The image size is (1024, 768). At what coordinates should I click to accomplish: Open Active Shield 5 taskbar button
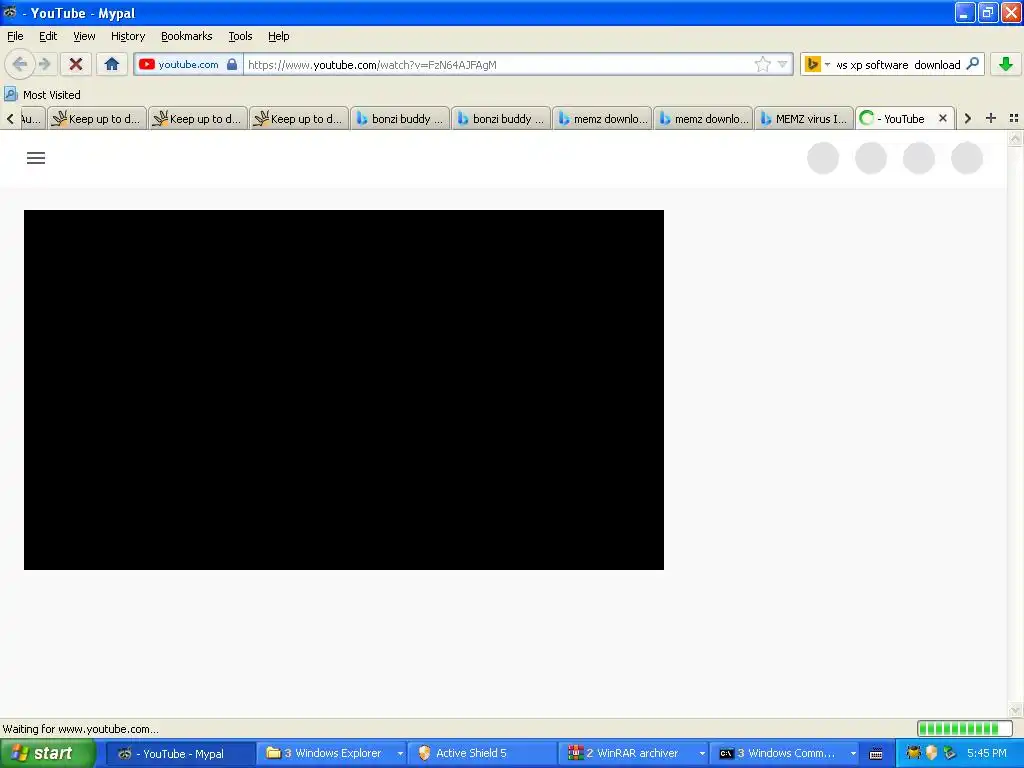click(482, 754)
